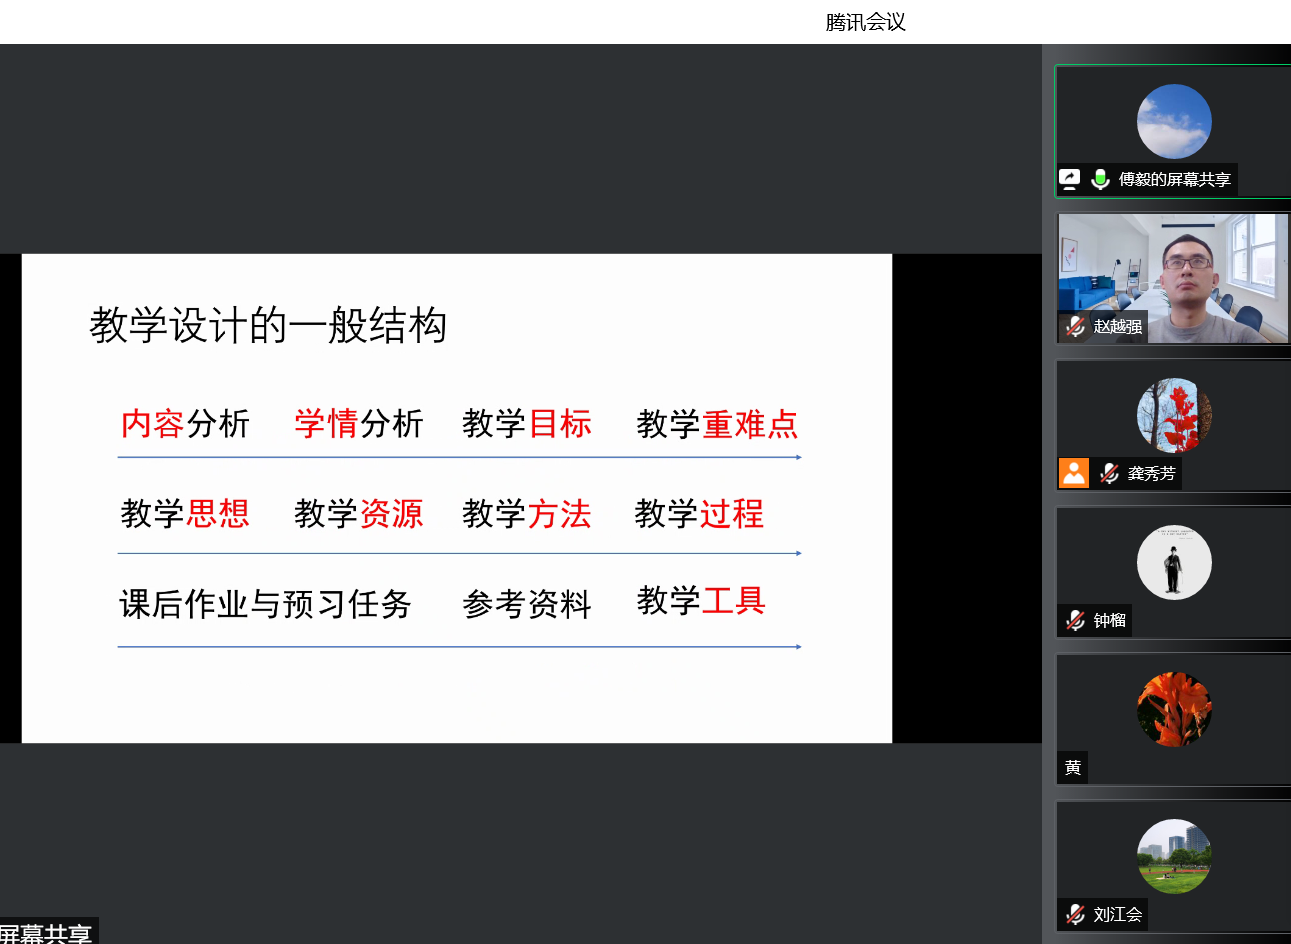Click 课后作业与预习任务 on the shared slide
1291x944 pixels.
(265, 604)
